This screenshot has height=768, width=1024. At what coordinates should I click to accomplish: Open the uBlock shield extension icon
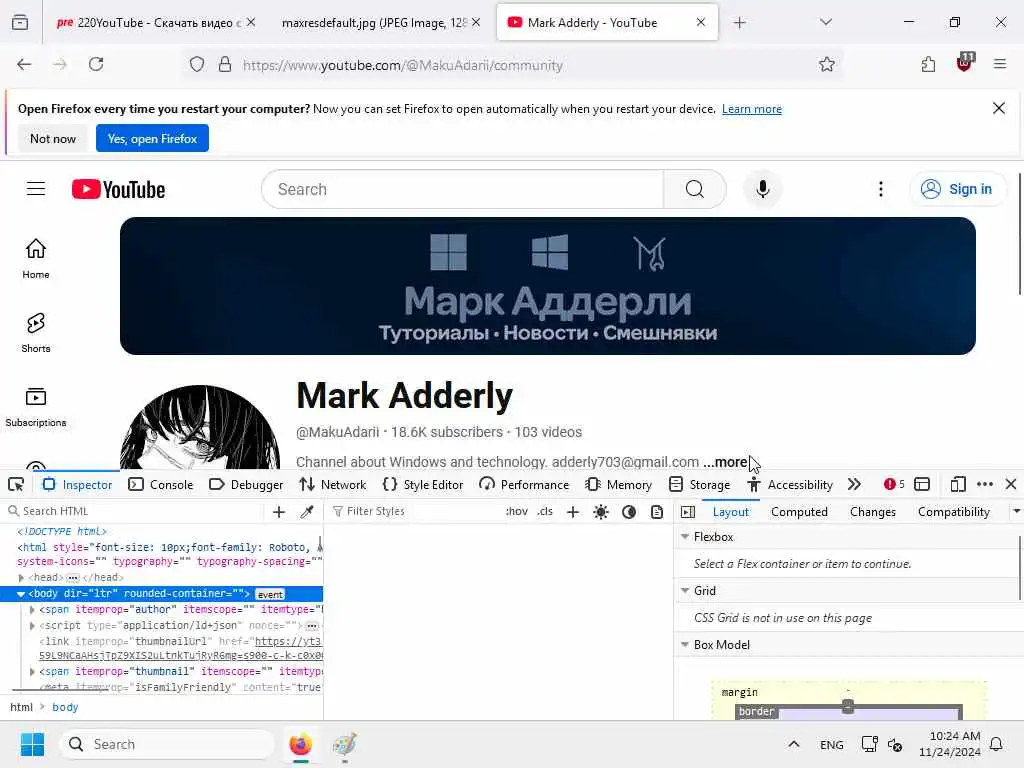(965, 63)
